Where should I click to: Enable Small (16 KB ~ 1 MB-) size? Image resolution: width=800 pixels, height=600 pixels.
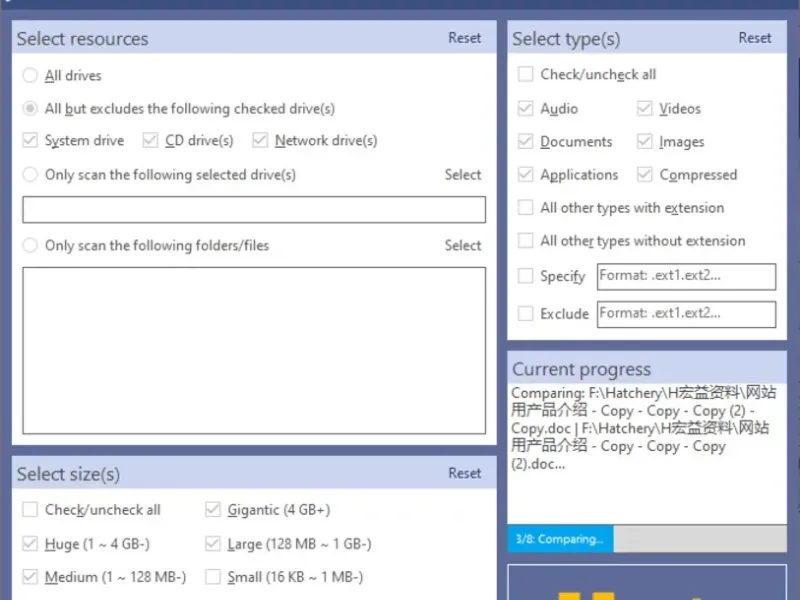pos(213,577)
